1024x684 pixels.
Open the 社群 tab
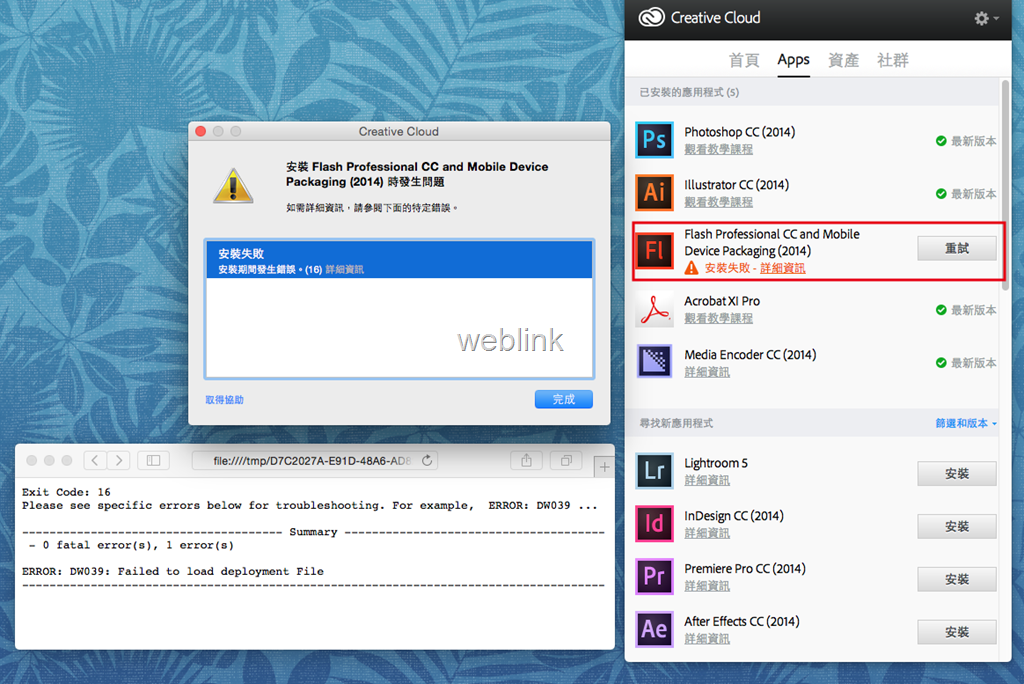point(893,61)
